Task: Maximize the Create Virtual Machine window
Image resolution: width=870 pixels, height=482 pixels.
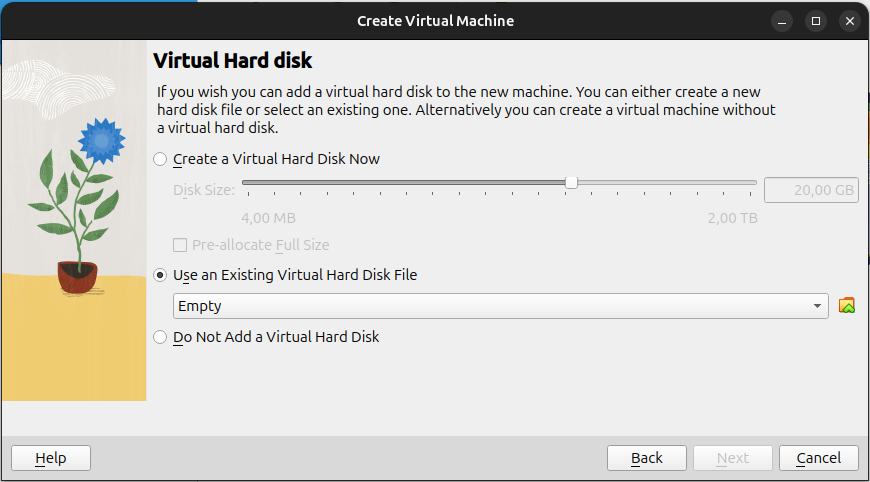Action: pos(816,20)
